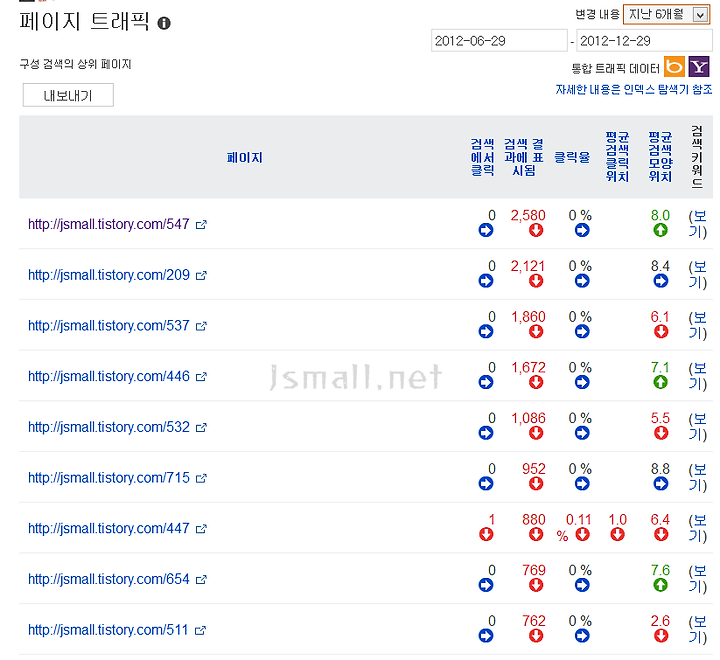The image size is (720, 660).
Task: Select the 769 impressions value
Action: [x=534, y=570]
